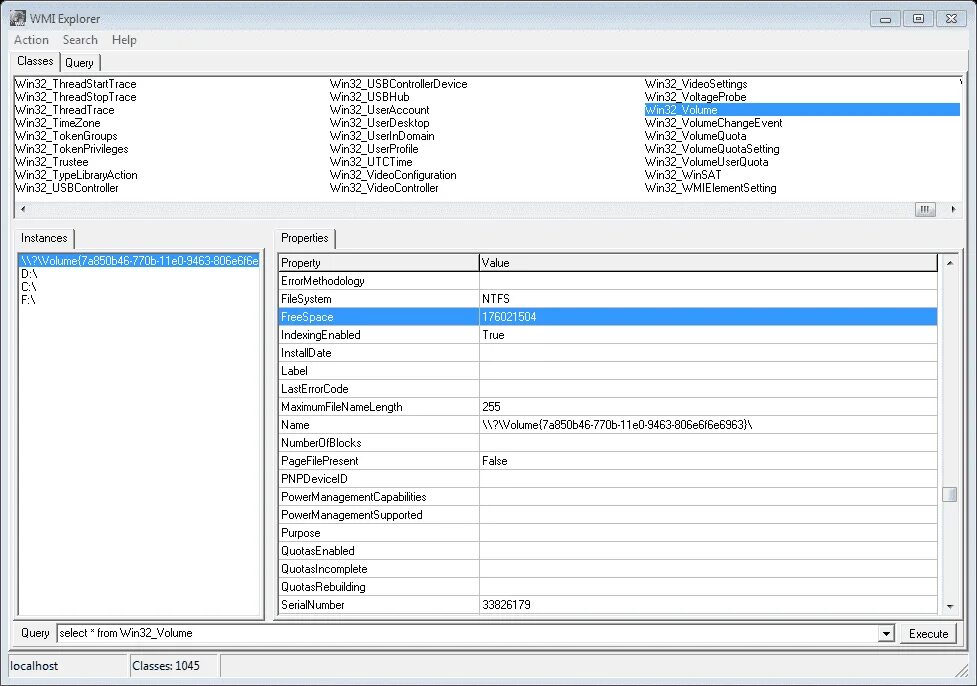Select the Win32_VolumeQuota class
The height and width of the screenshot is (686, 977).
(695, 136)
